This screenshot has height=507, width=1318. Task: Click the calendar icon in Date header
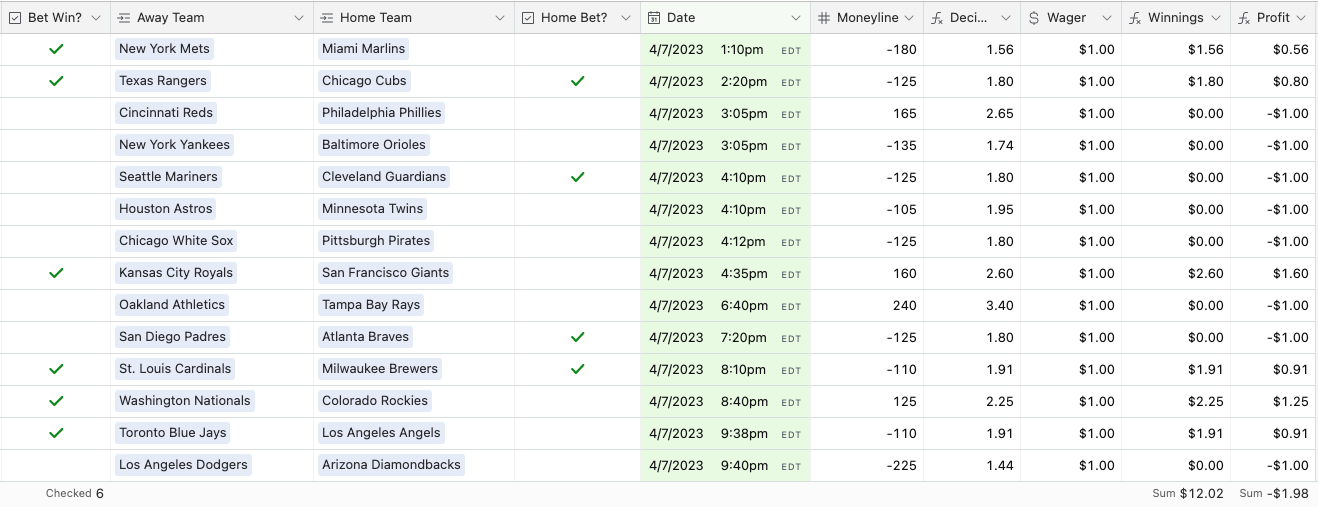point(654,18)
